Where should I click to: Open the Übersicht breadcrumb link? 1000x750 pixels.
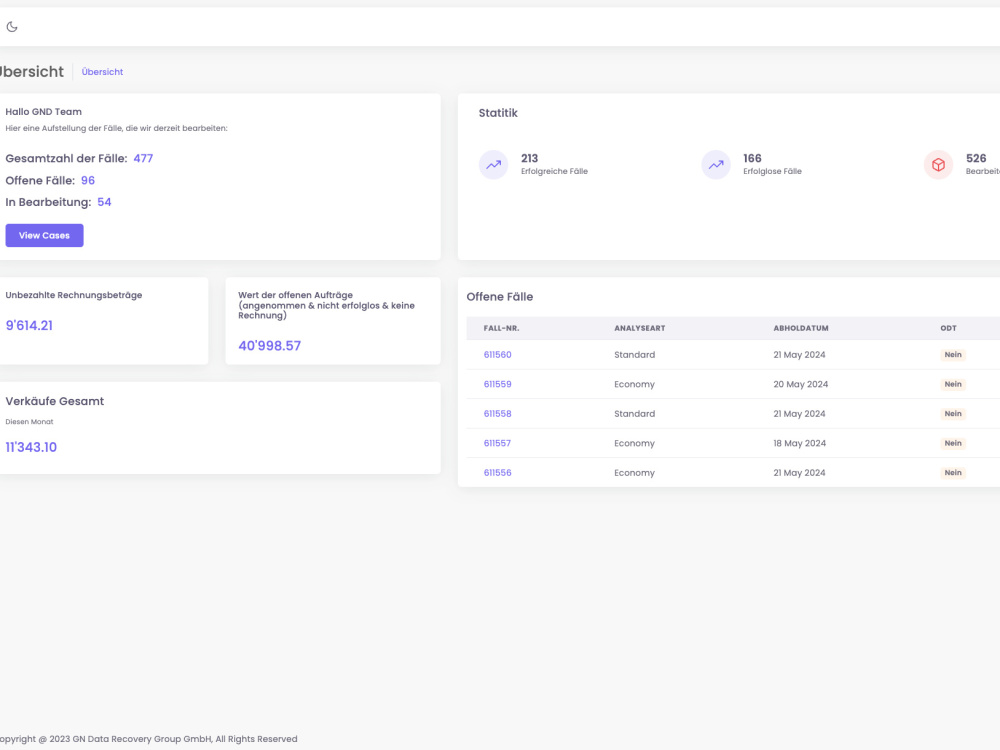102,72
